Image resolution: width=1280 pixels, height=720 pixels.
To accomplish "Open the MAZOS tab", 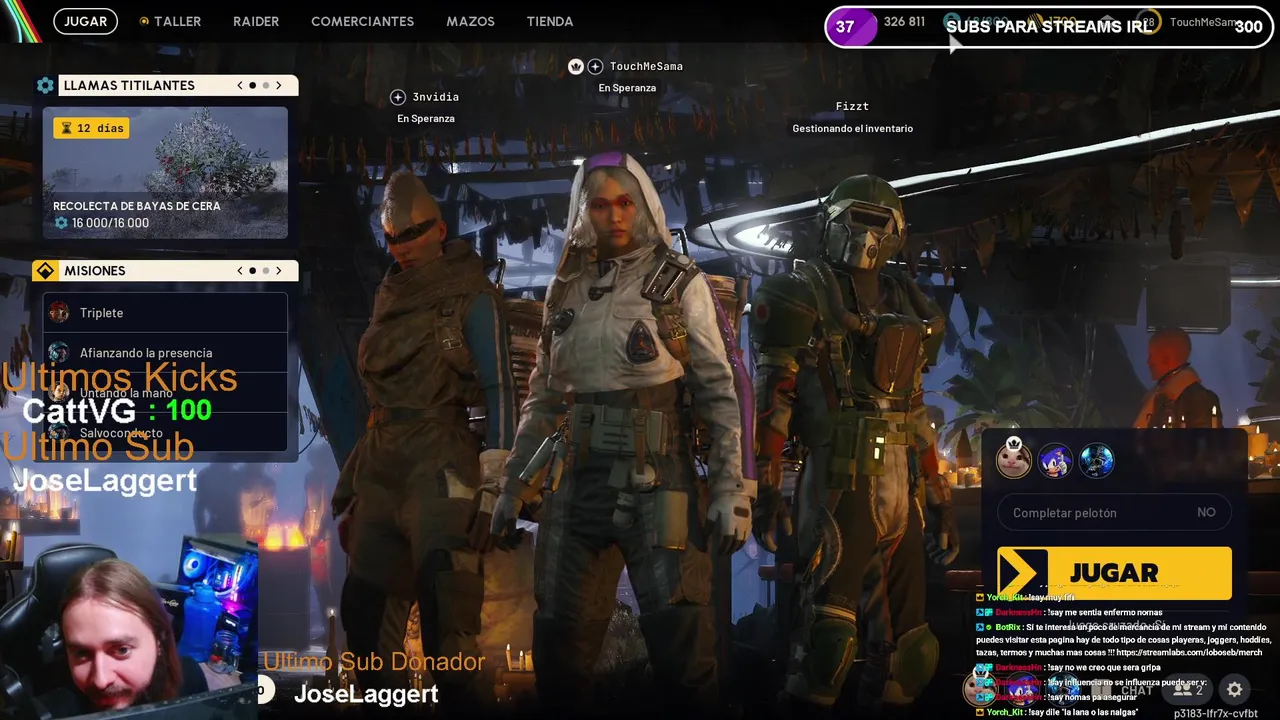I will click(470, 21).
